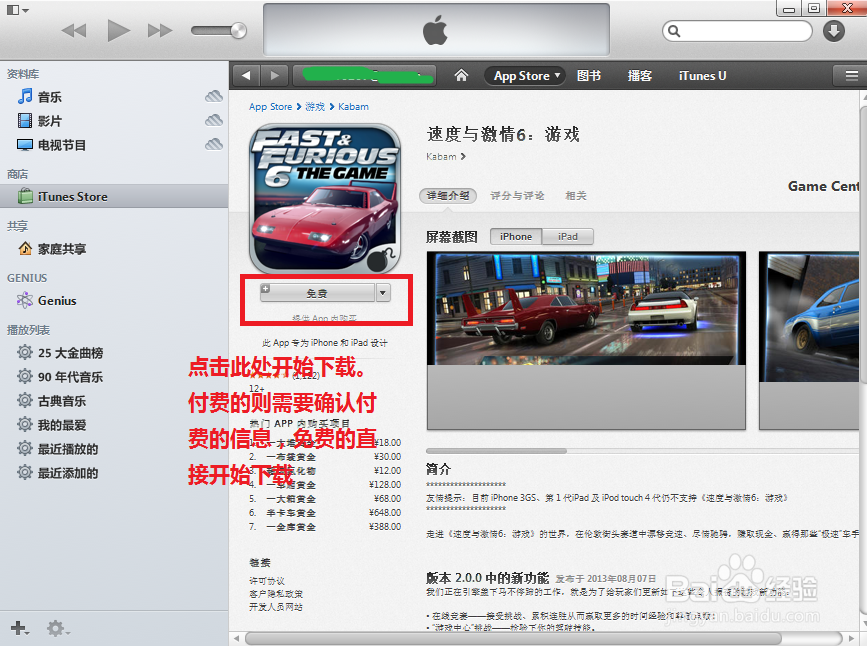Click the ¥30.00 in-app purchase row

pos(325,457)
